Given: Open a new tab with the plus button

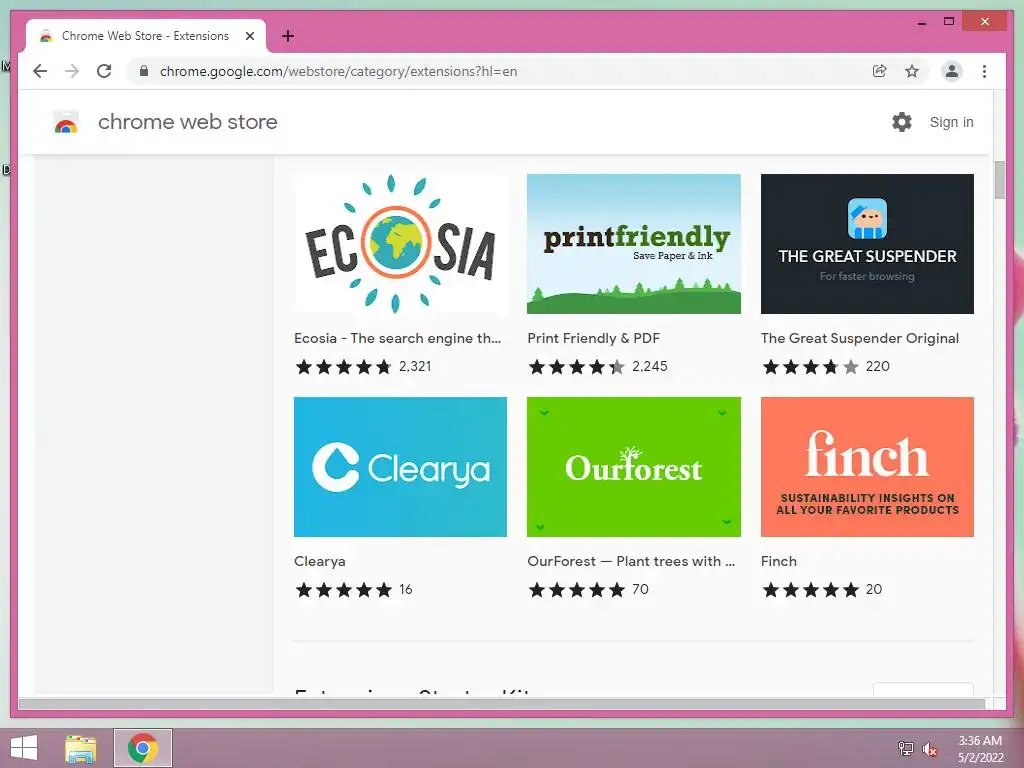Looking at the screenshot, I should click(x=287, y=36).
